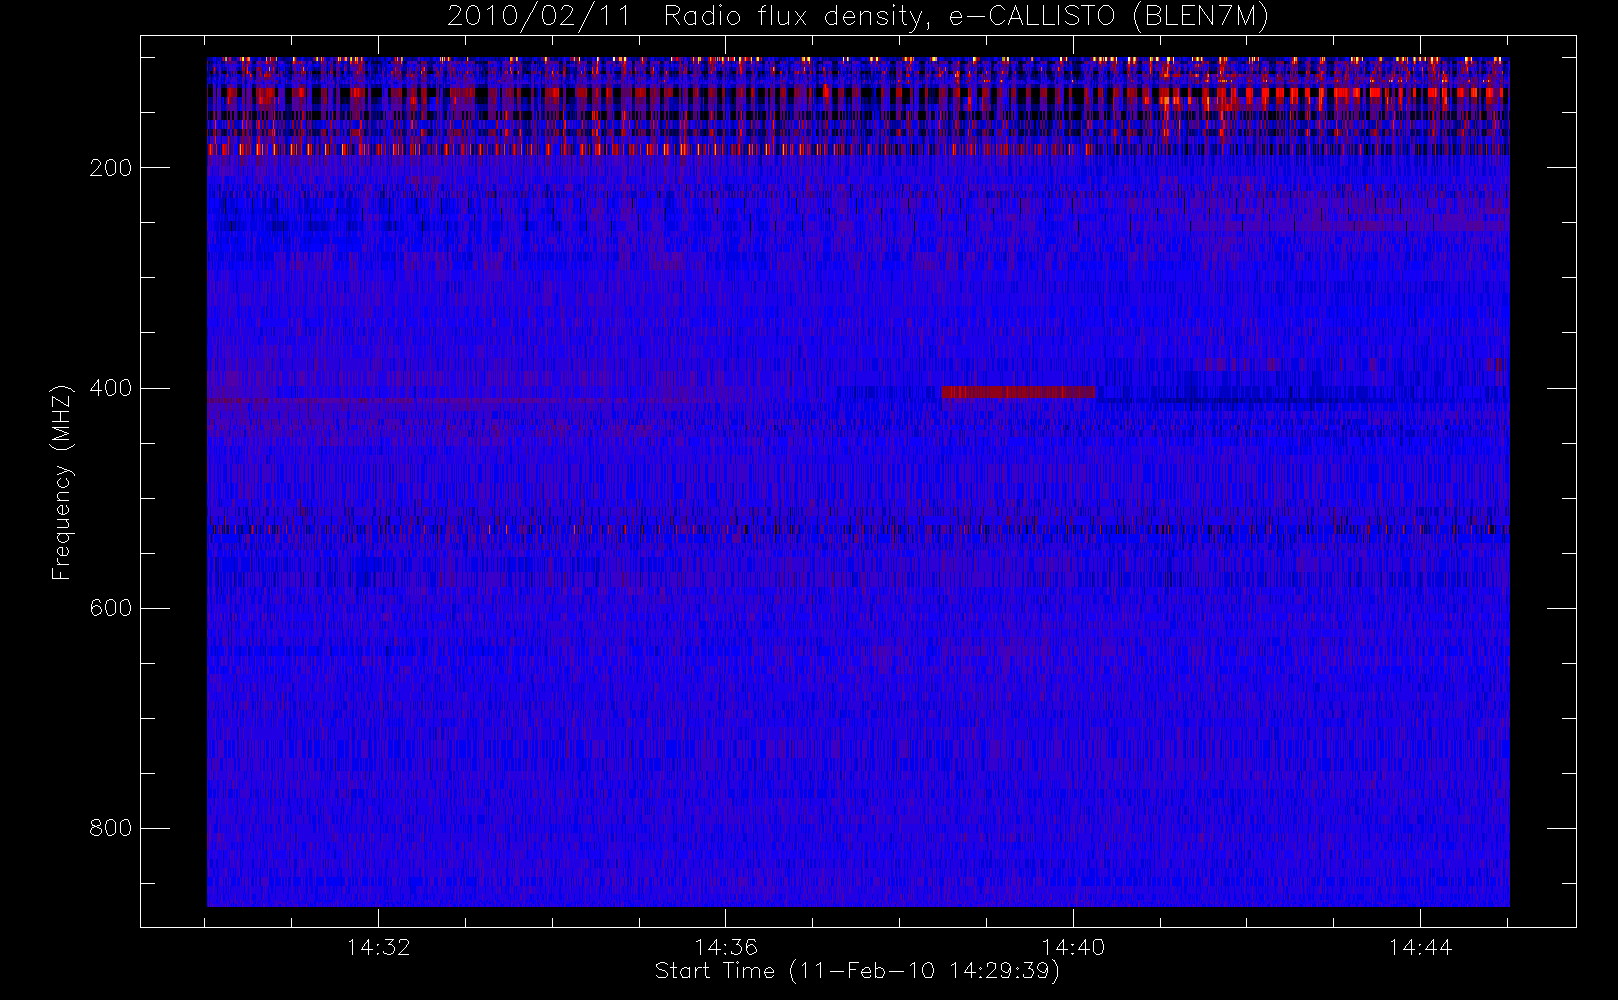1618x1000 pixels.
Task: Click the 200 frequency tick label
Action: [111, 168]
